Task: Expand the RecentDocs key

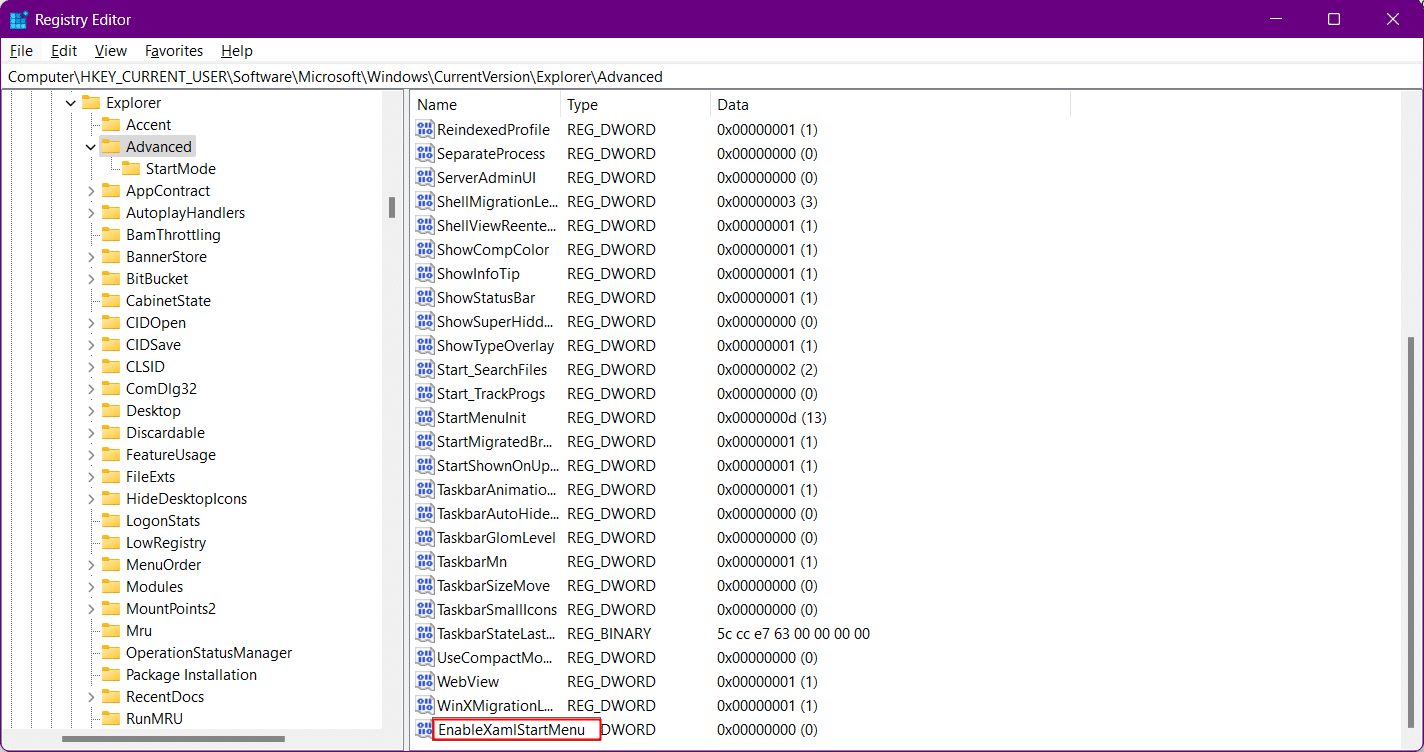Action: [x=91, y=697]
